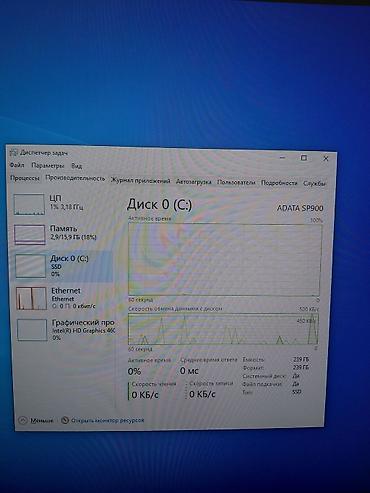Open the Журнал приложений tab
This screenshot has width=370, height=493.
[x=140, y=181]
